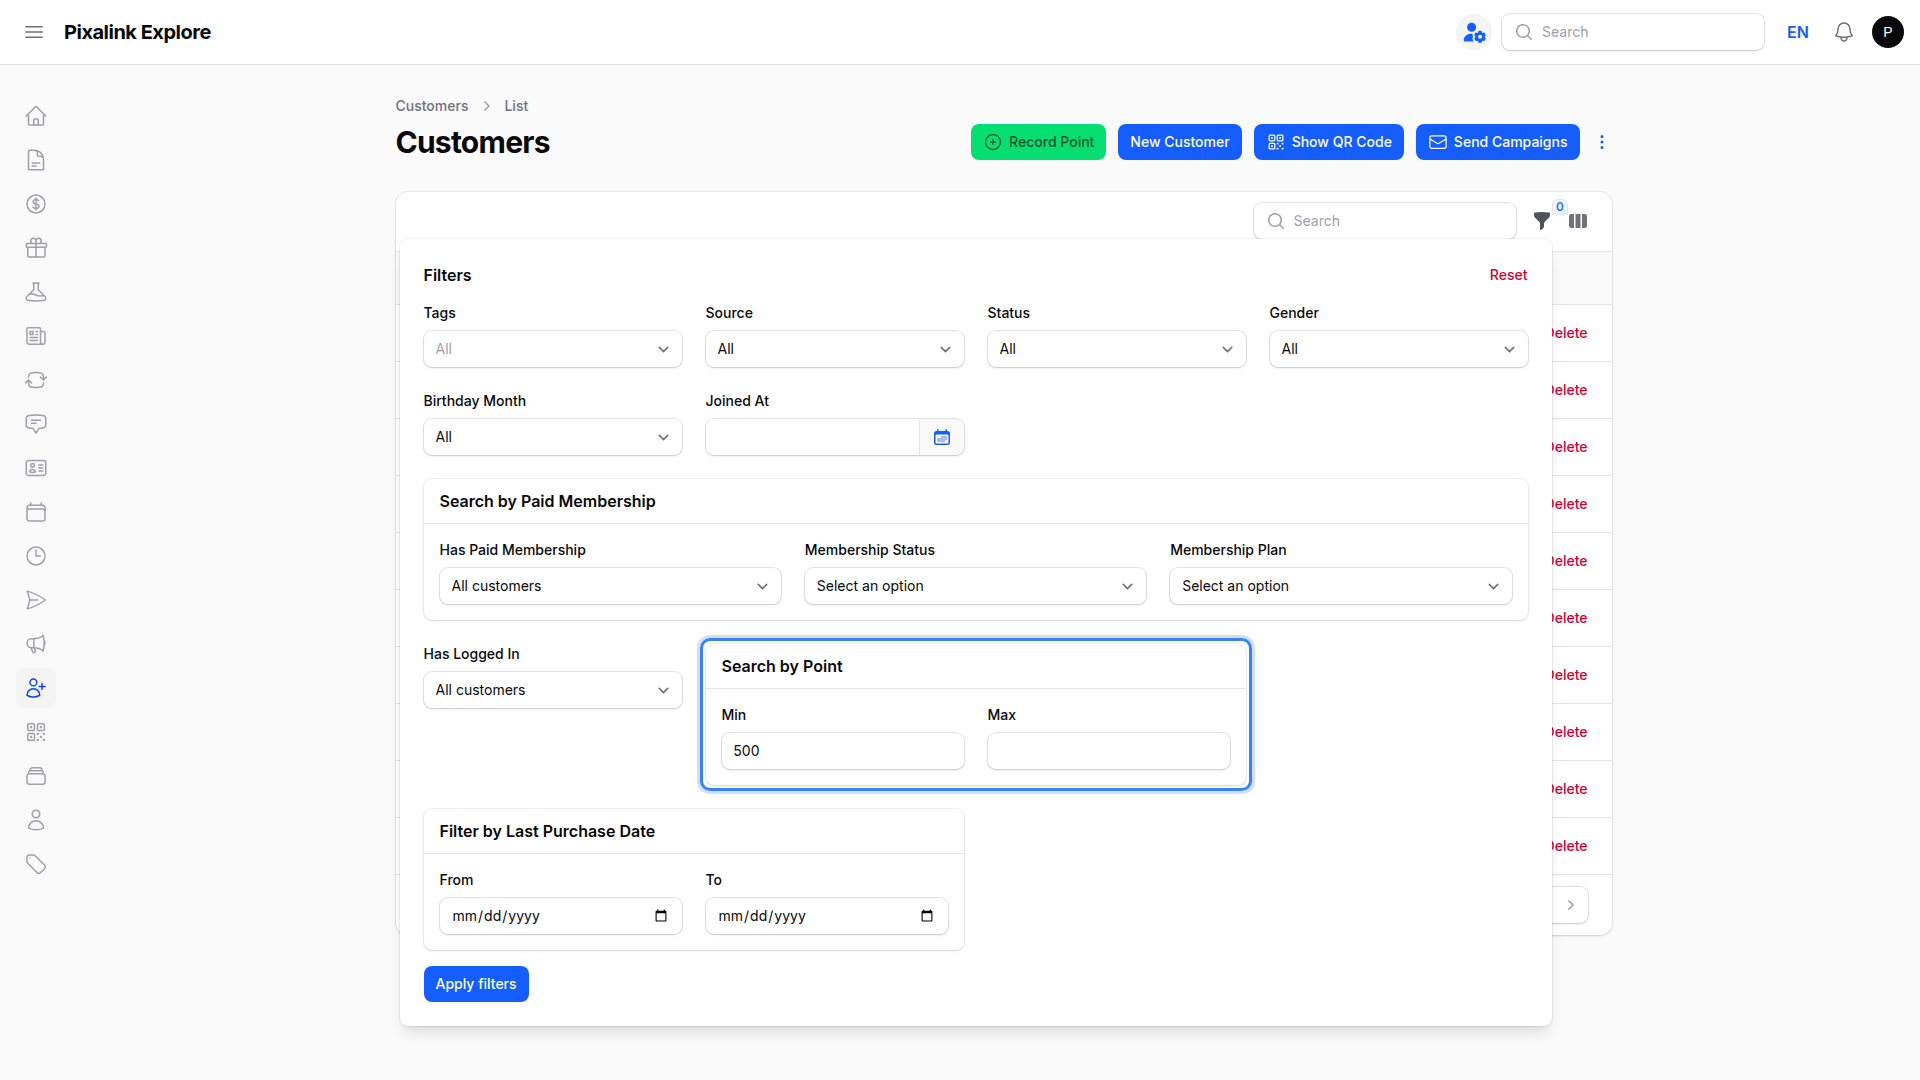Viewport: 1920px width, 1080px height.
Task: Focus the Min point field
Action: [x=843, y=751]
